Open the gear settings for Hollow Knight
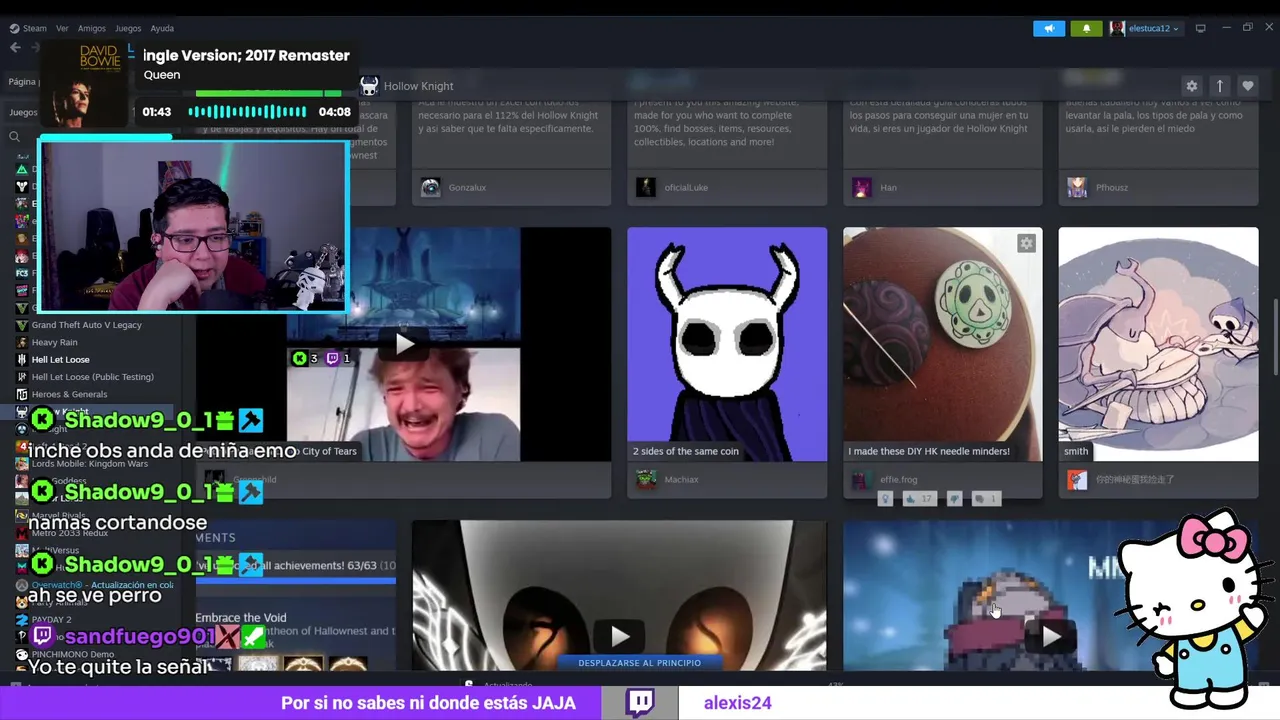 (1191, 86)
